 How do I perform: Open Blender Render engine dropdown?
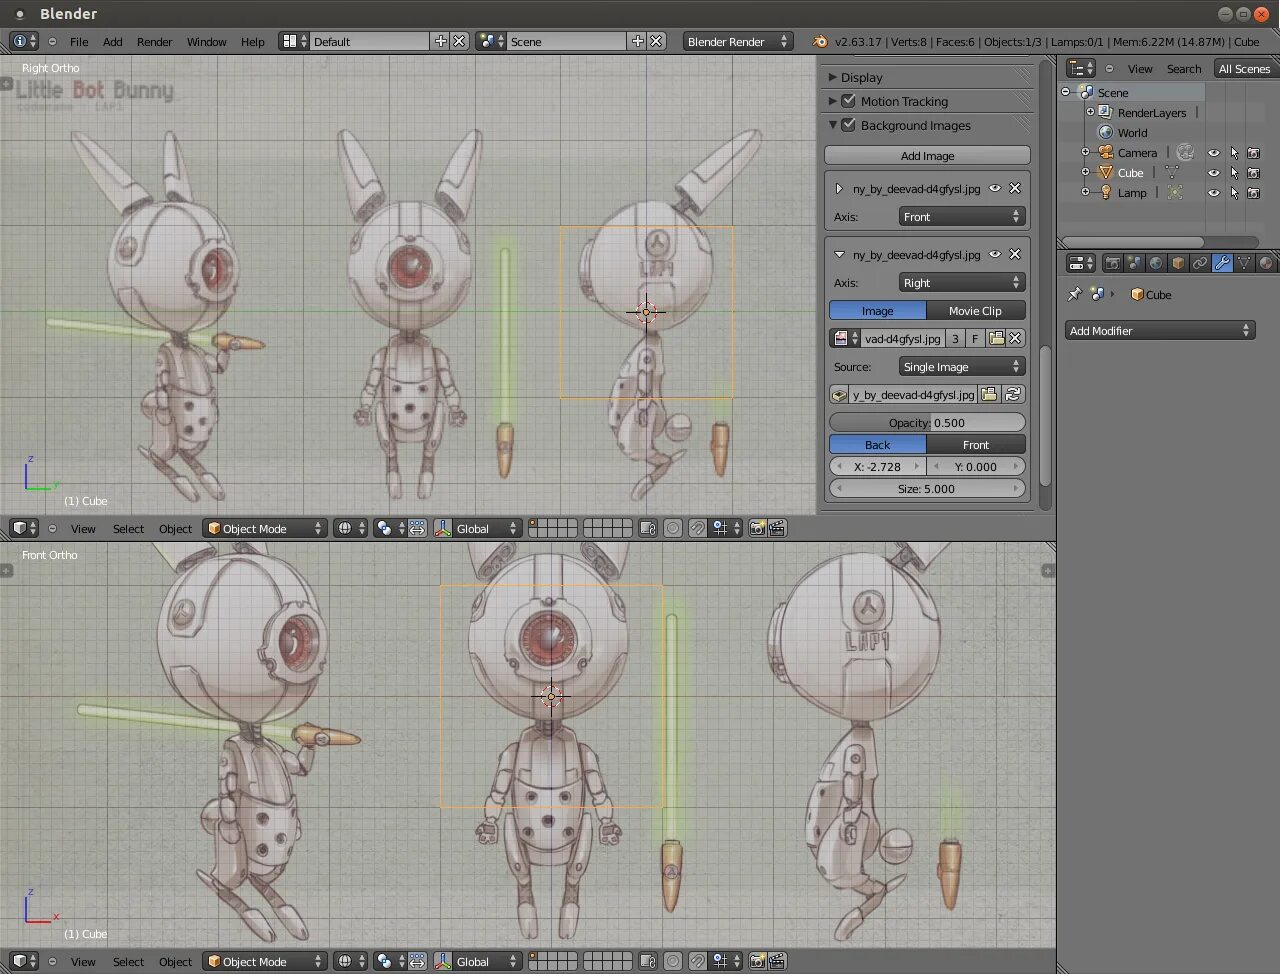pos(738,41)
